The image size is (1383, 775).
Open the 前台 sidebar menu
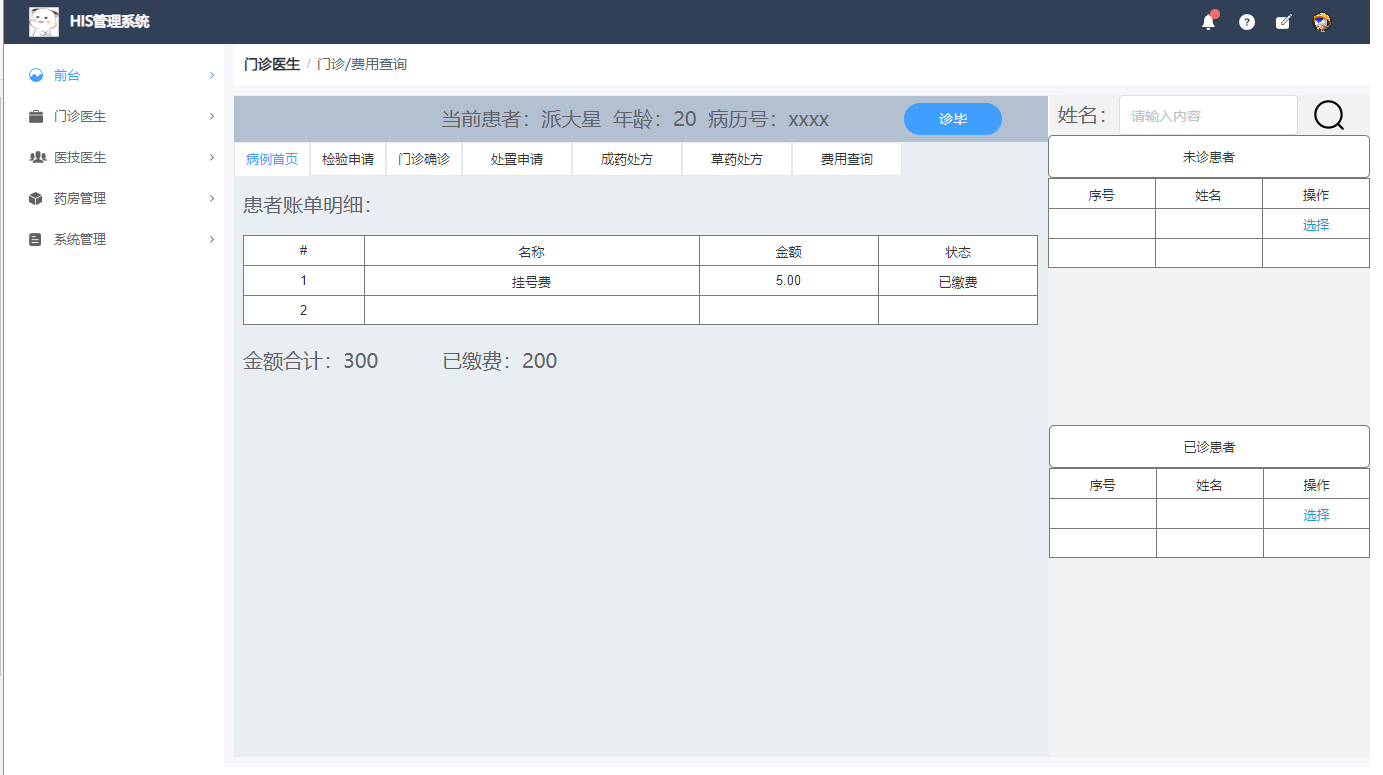pos(114,75)
